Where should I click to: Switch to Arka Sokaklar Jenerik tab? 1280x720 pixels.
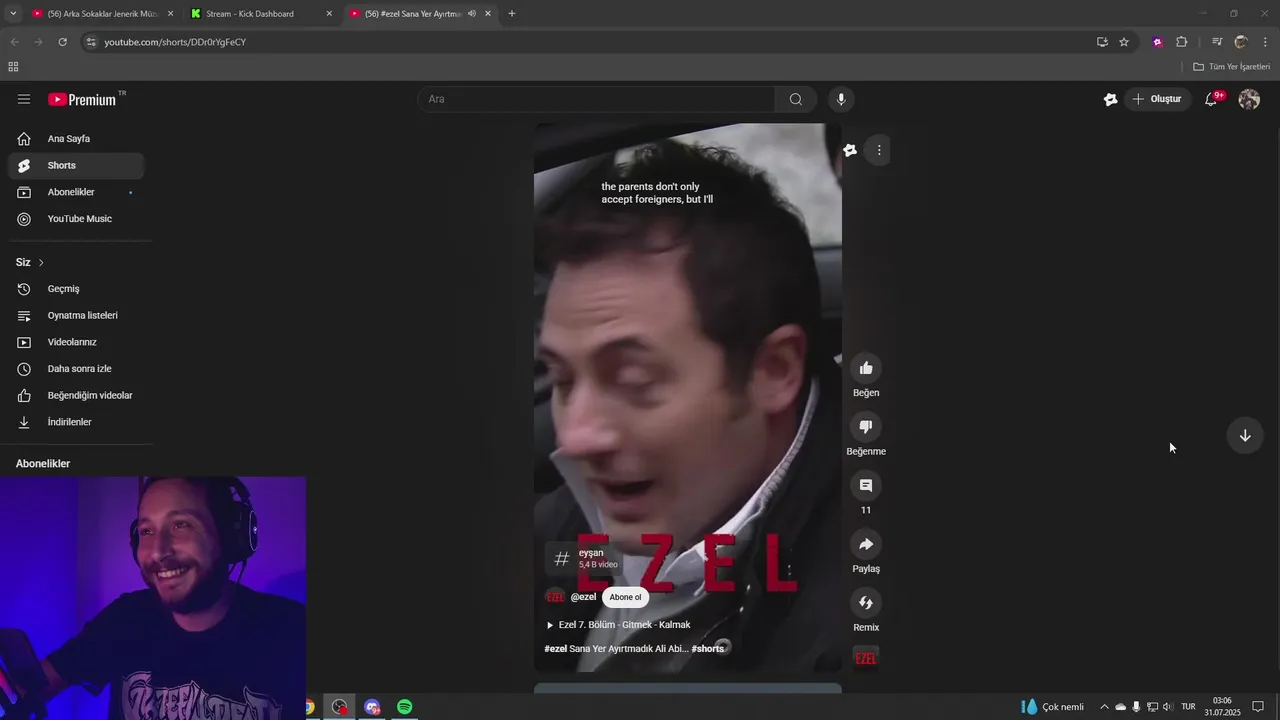pos(100,14)
